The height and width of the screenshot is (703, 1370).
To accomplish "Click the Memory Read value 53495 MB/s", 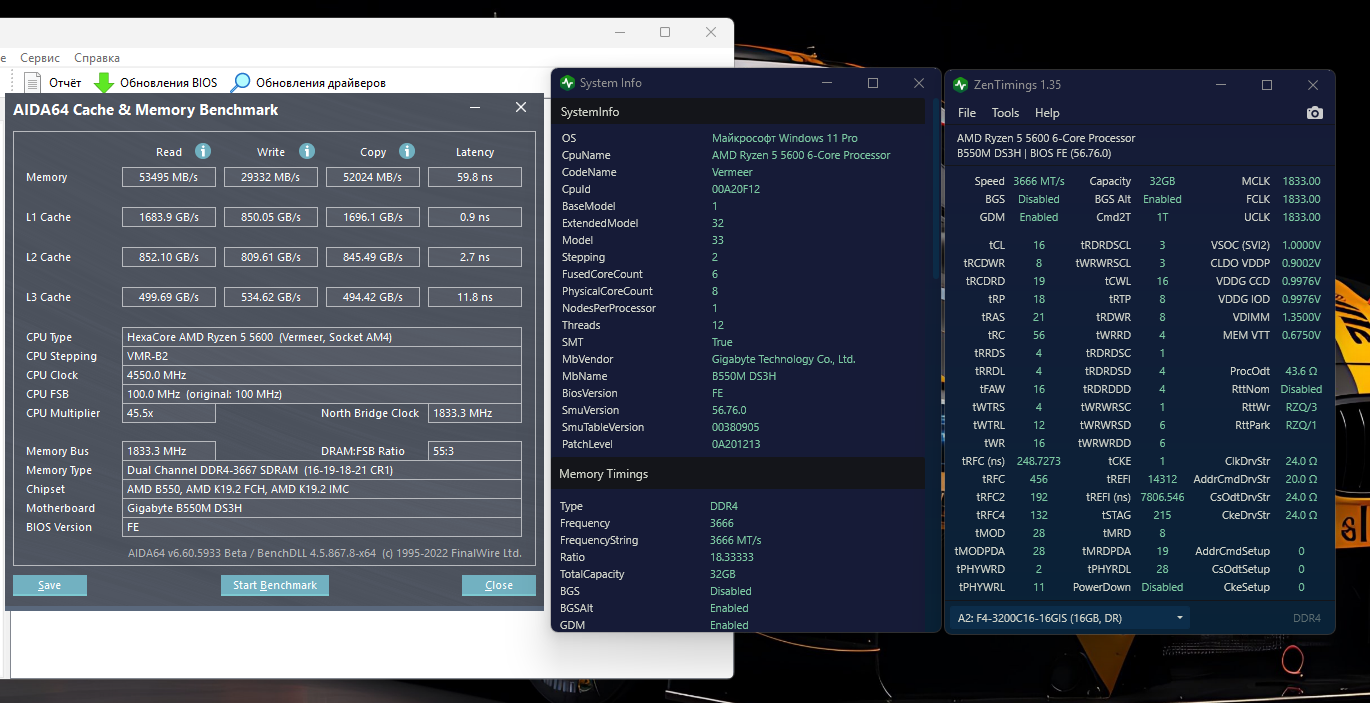I will [x=169, y=177].
